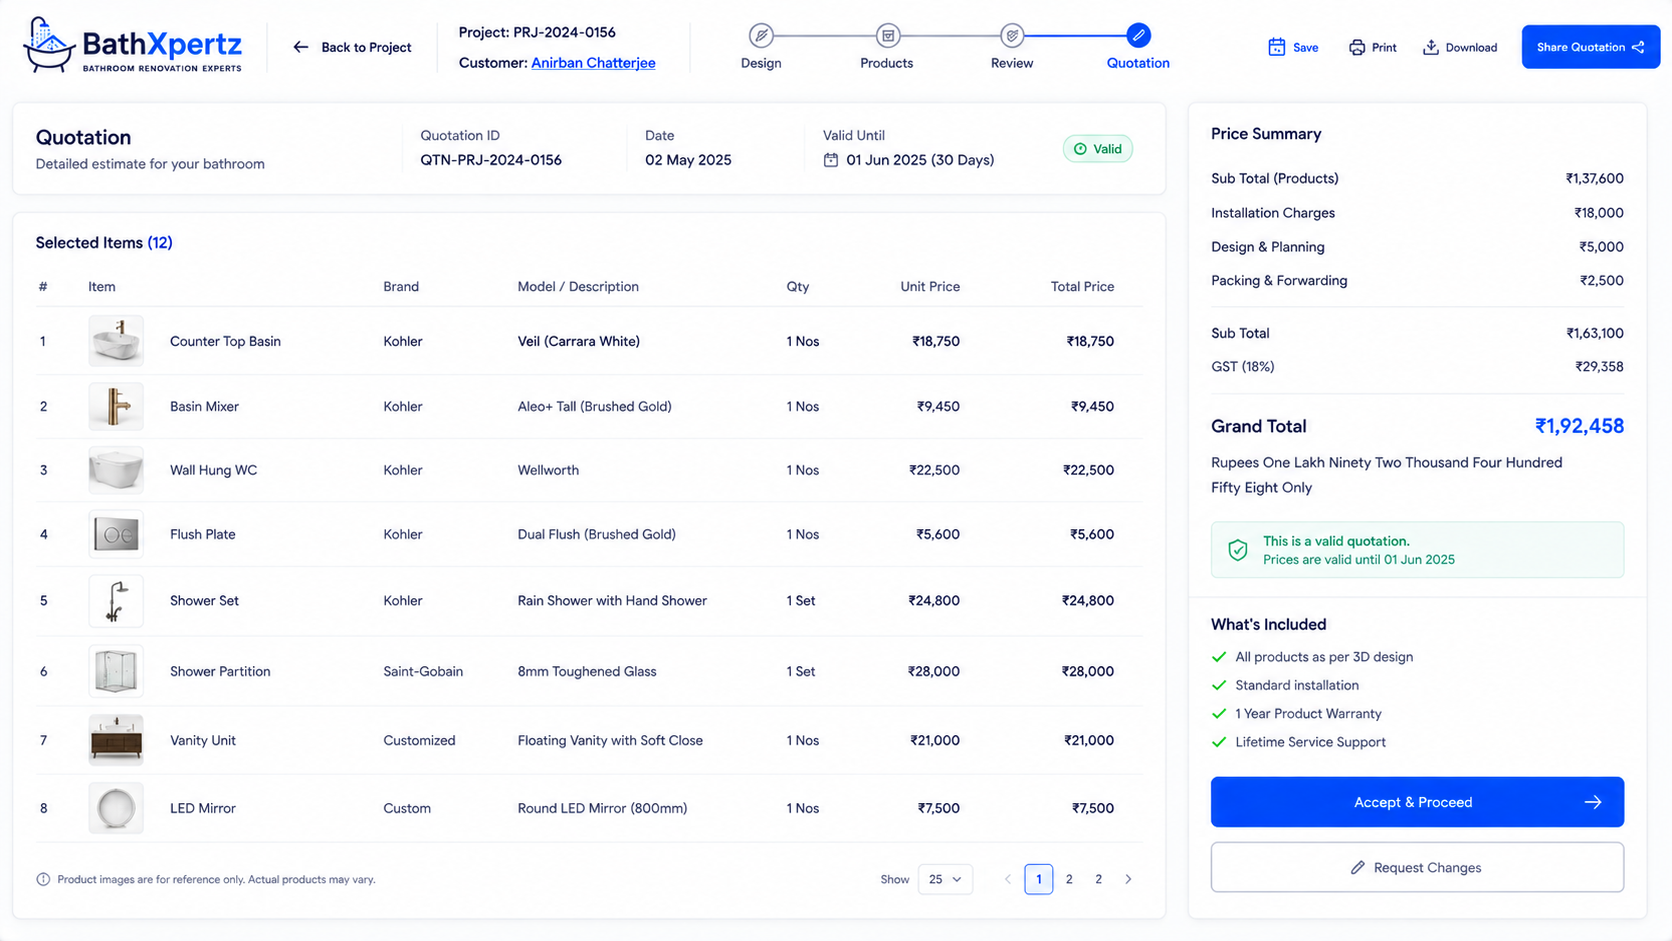Screen dimensions: 1672x941
Task: Click the Download tray icon
Action: pos(1431,47)
